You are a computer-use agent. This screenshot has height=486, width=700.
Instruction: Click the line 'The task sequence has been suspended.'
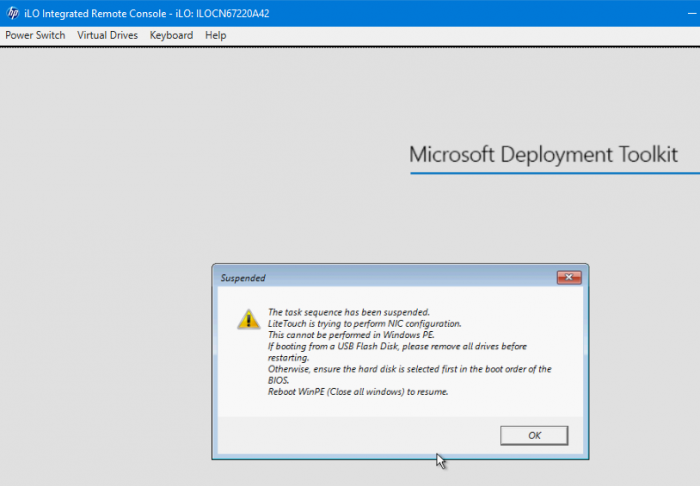tap(349, 312)
